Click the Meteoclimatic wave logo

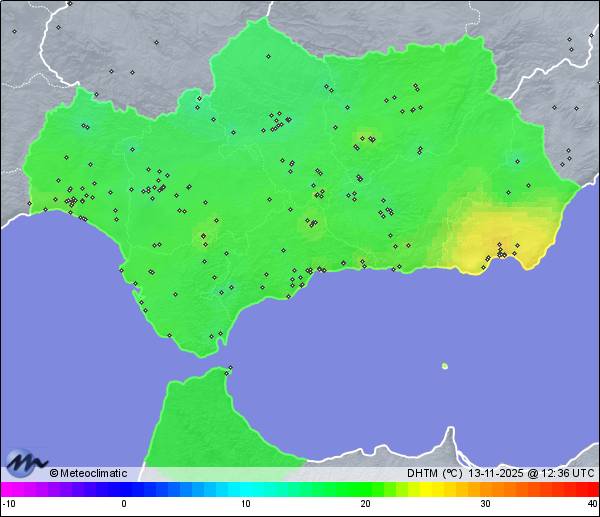[x=26, y=462]
